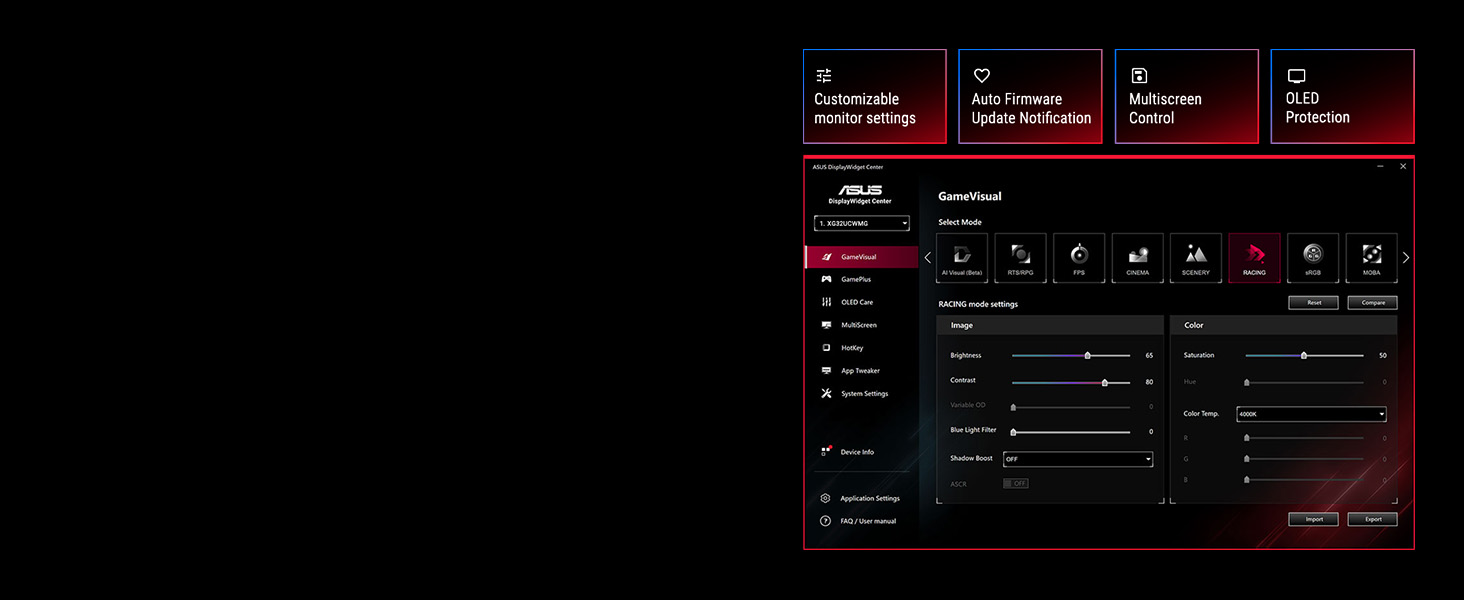Screen dimensions: 1464x600
Task: Click the Contrast slider handle
Action: coord(1105,382)
